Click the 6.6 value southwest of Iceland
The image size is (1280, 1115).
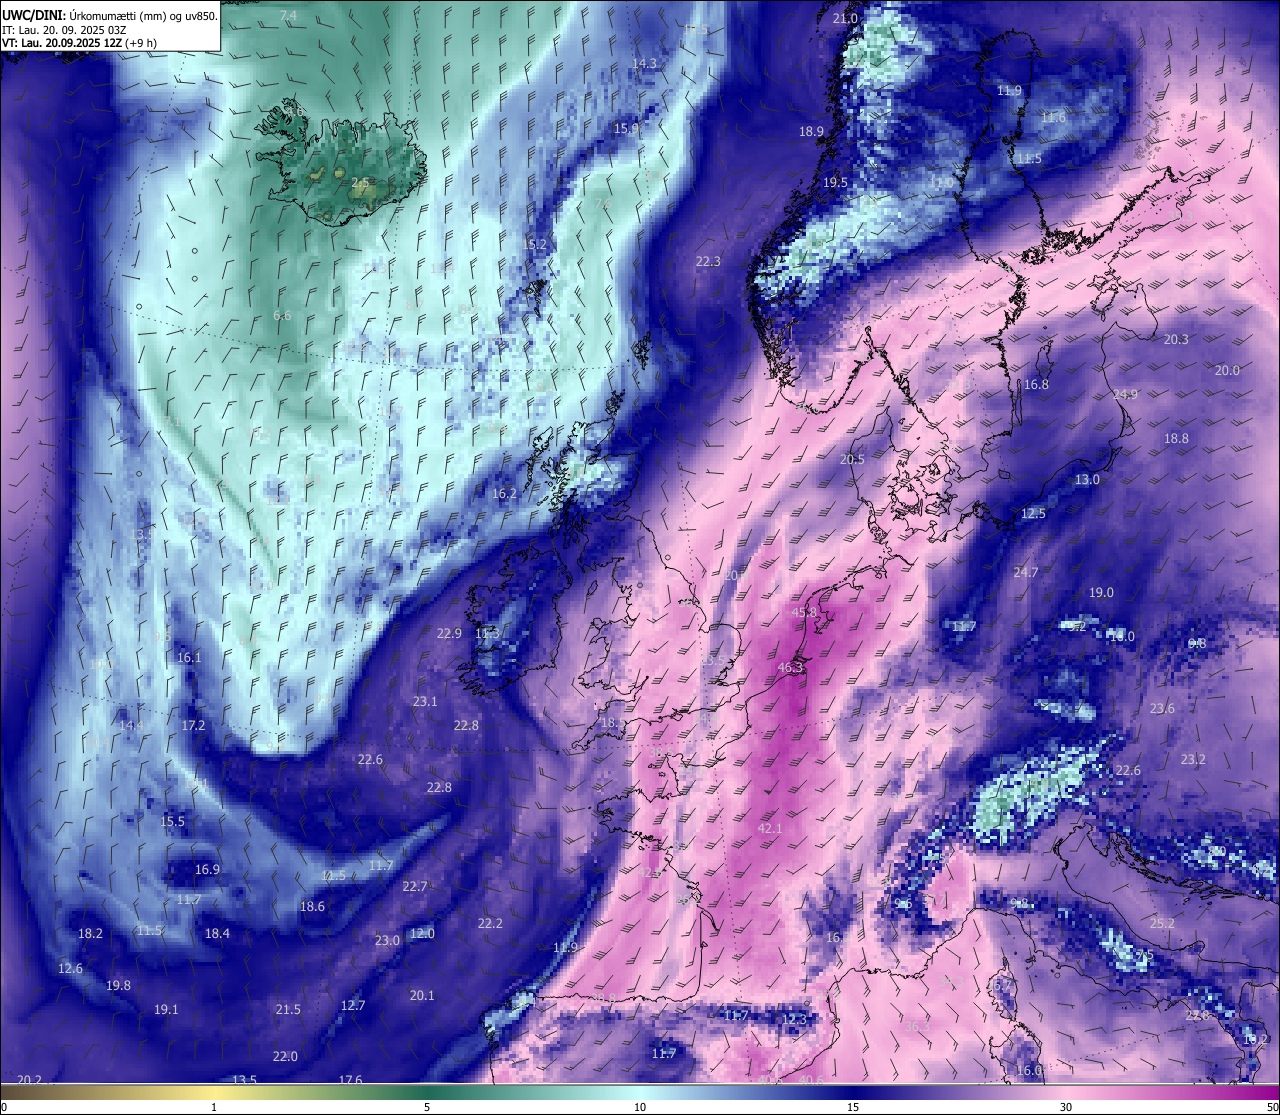[x=282, y=315]
